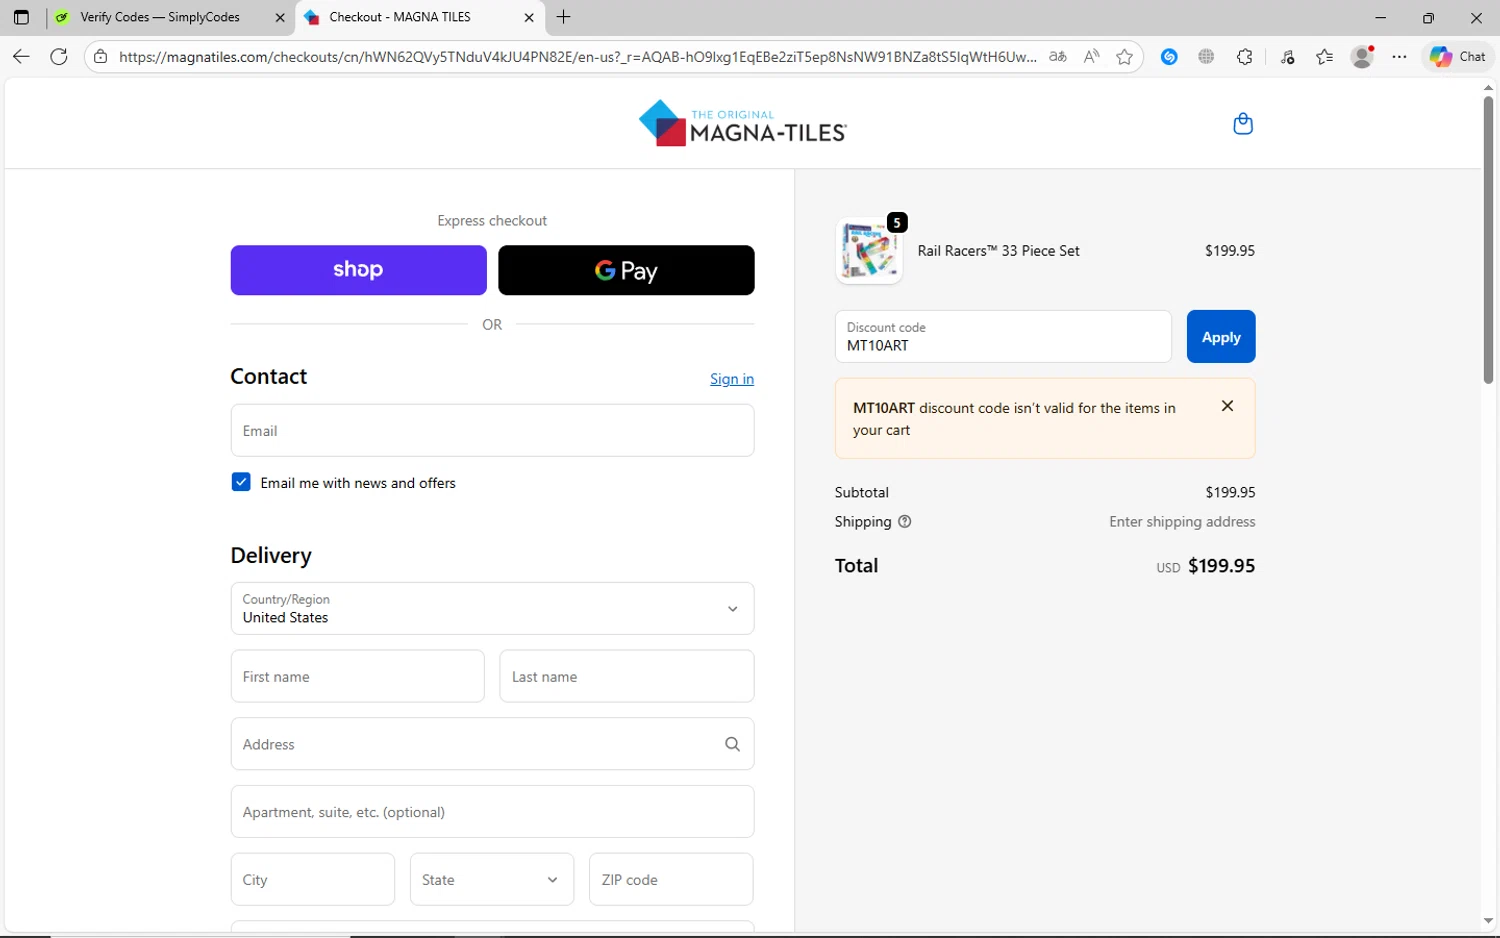Expand the State dropdown
The image size is (1500, 938).
492,880
